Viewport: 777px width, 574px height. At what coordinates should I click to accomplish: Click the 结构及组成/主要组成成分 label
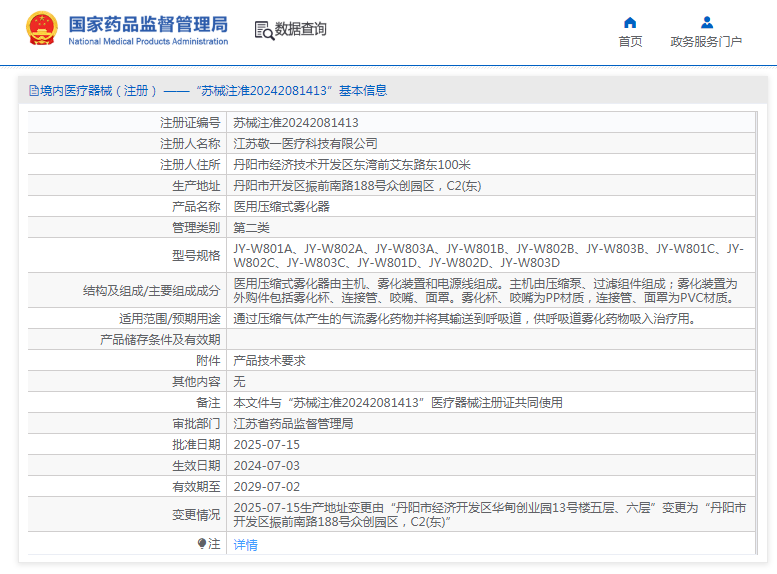[151, 290]
